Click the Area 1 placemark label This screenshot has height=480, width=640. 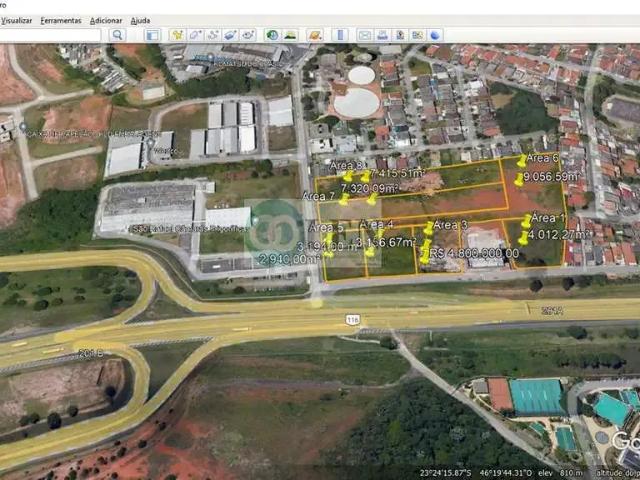coord(548,218)
